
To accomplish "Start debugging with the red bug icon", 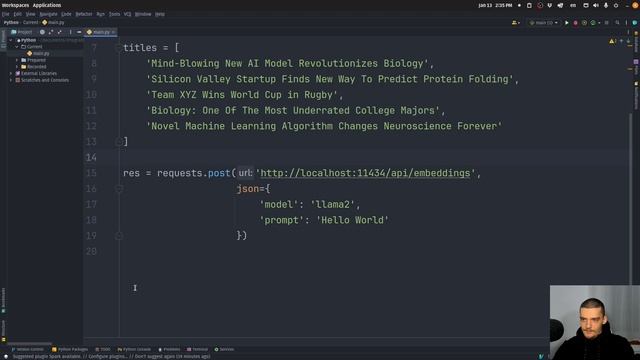I will (576, 23).
